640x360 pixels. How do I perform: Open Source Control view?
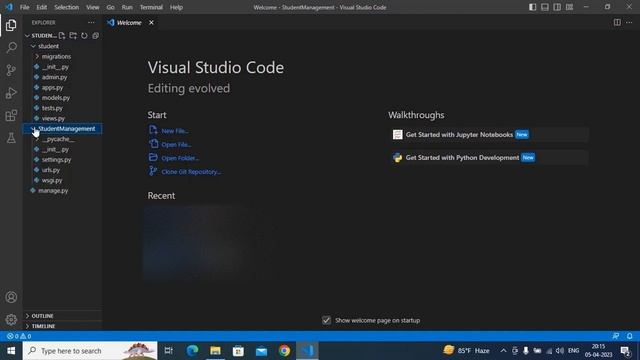point(11,70)
